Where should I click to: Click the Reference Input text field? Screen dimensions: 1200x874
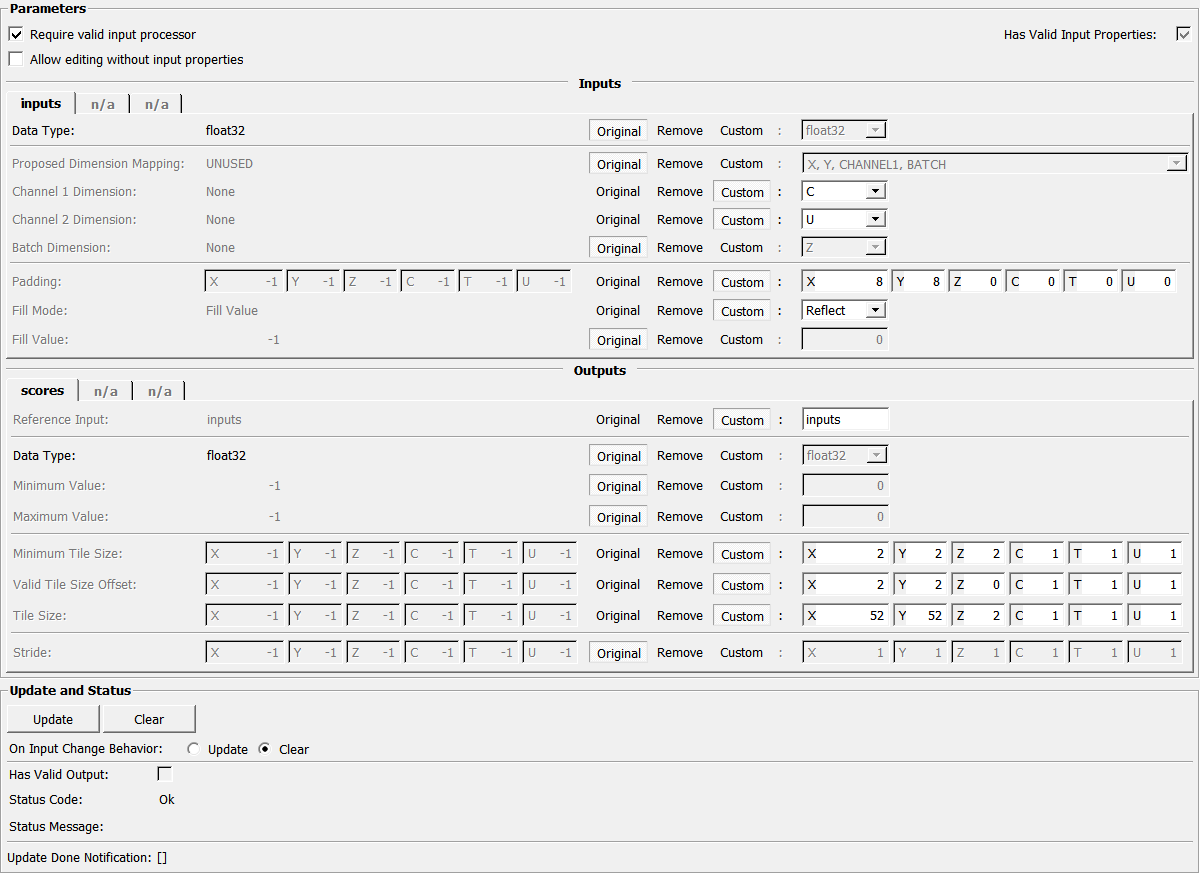[845, 420]
